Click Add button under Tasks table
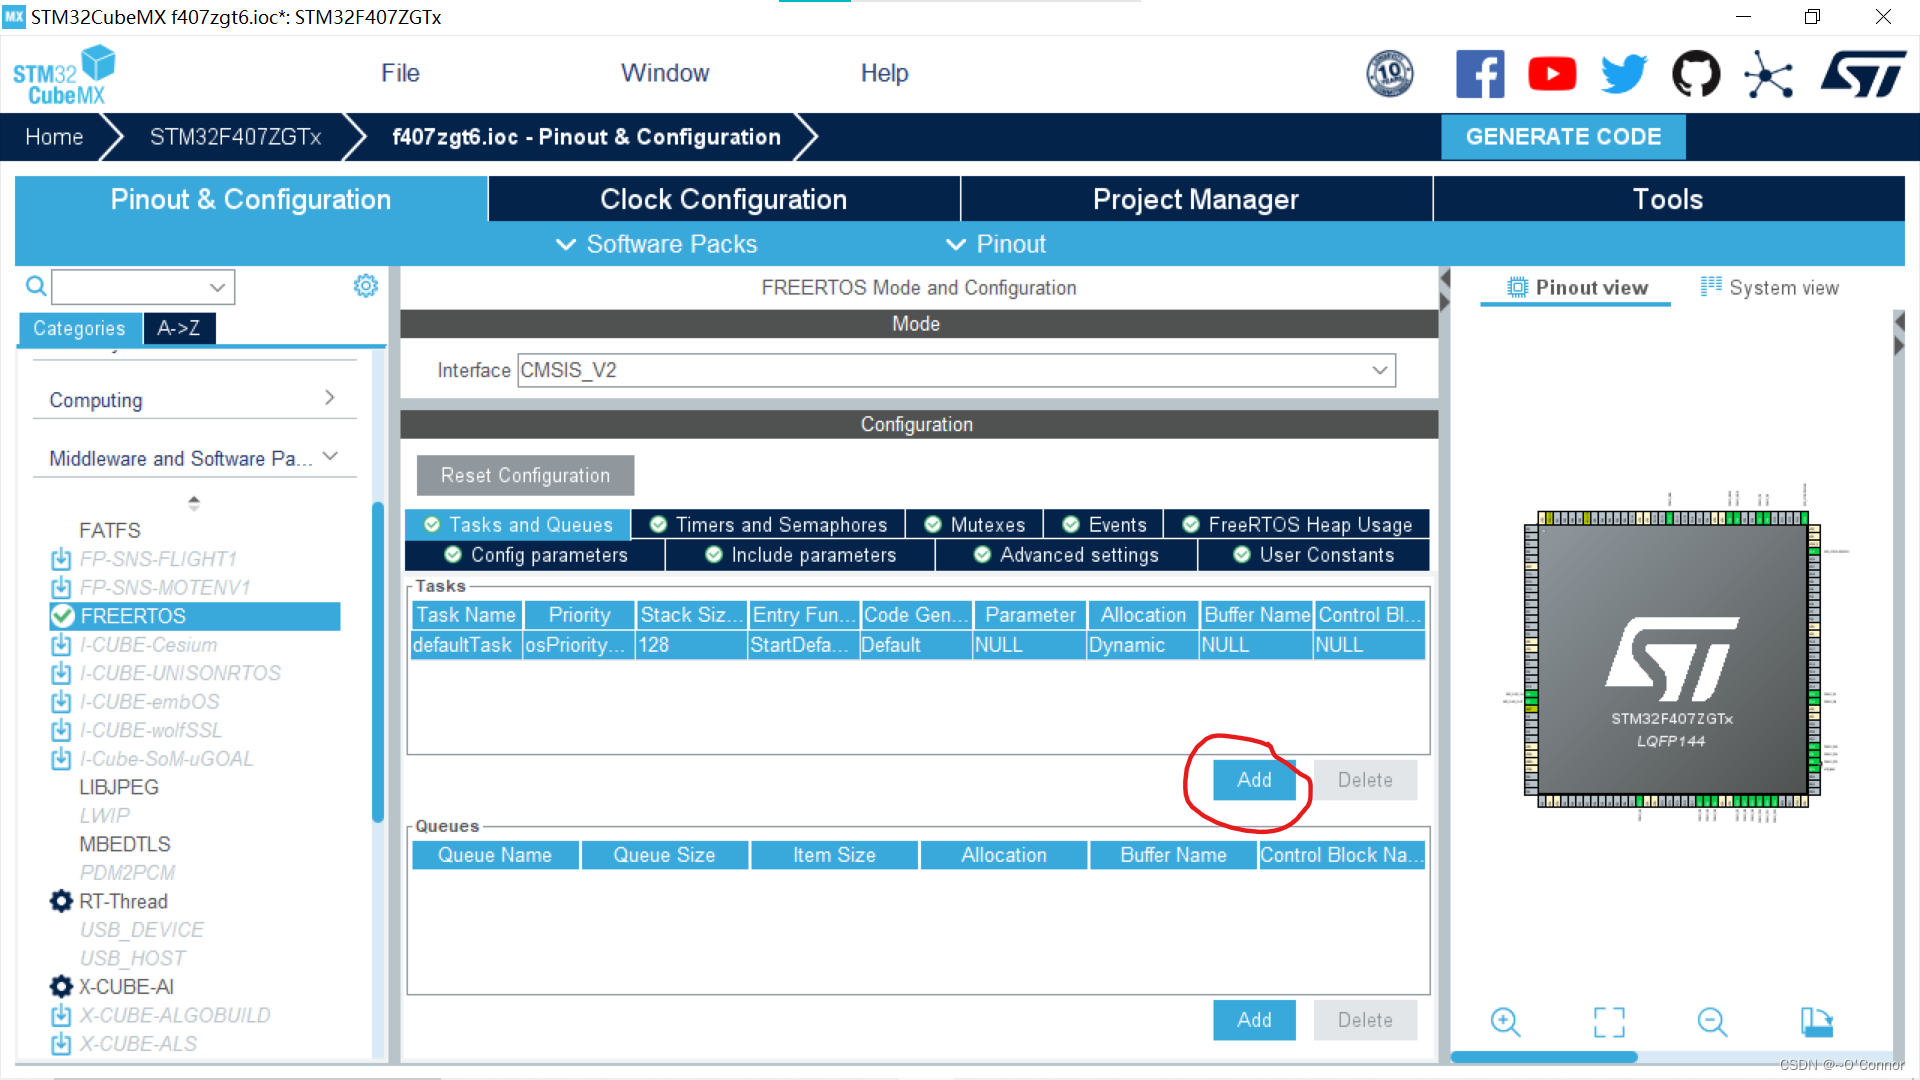Viewport: 1920px width, 1080px height. [1254, 780]
